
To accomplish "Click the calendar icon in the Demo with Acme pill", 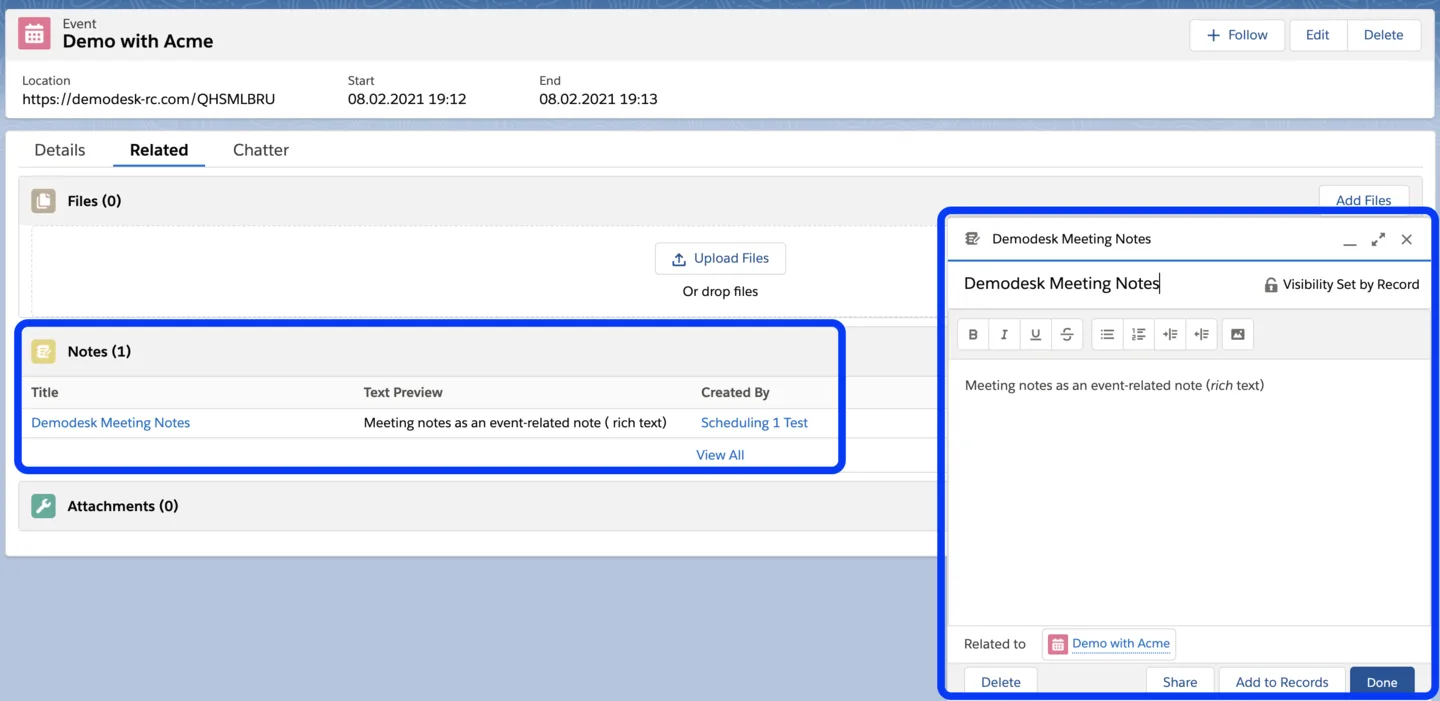I will pyautogui.click(x=1058, y=644).
